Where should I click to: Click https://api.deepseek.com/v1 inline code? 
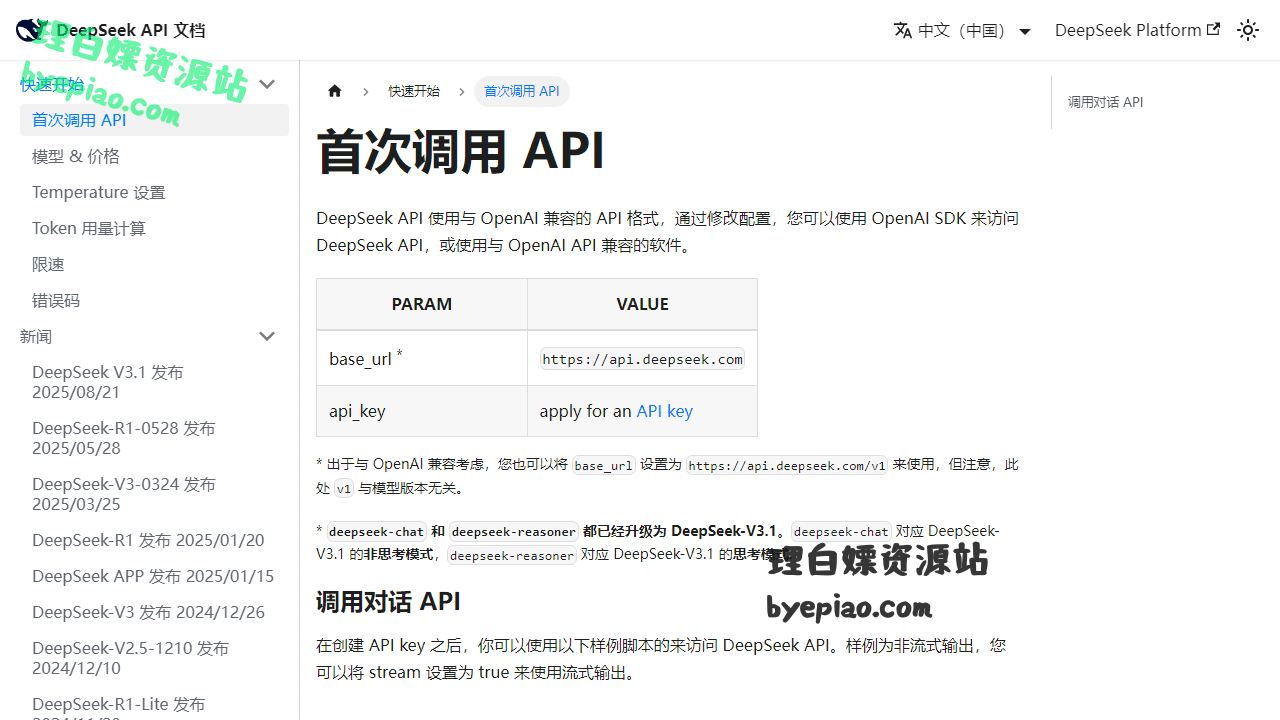click(x=787, y=465)
